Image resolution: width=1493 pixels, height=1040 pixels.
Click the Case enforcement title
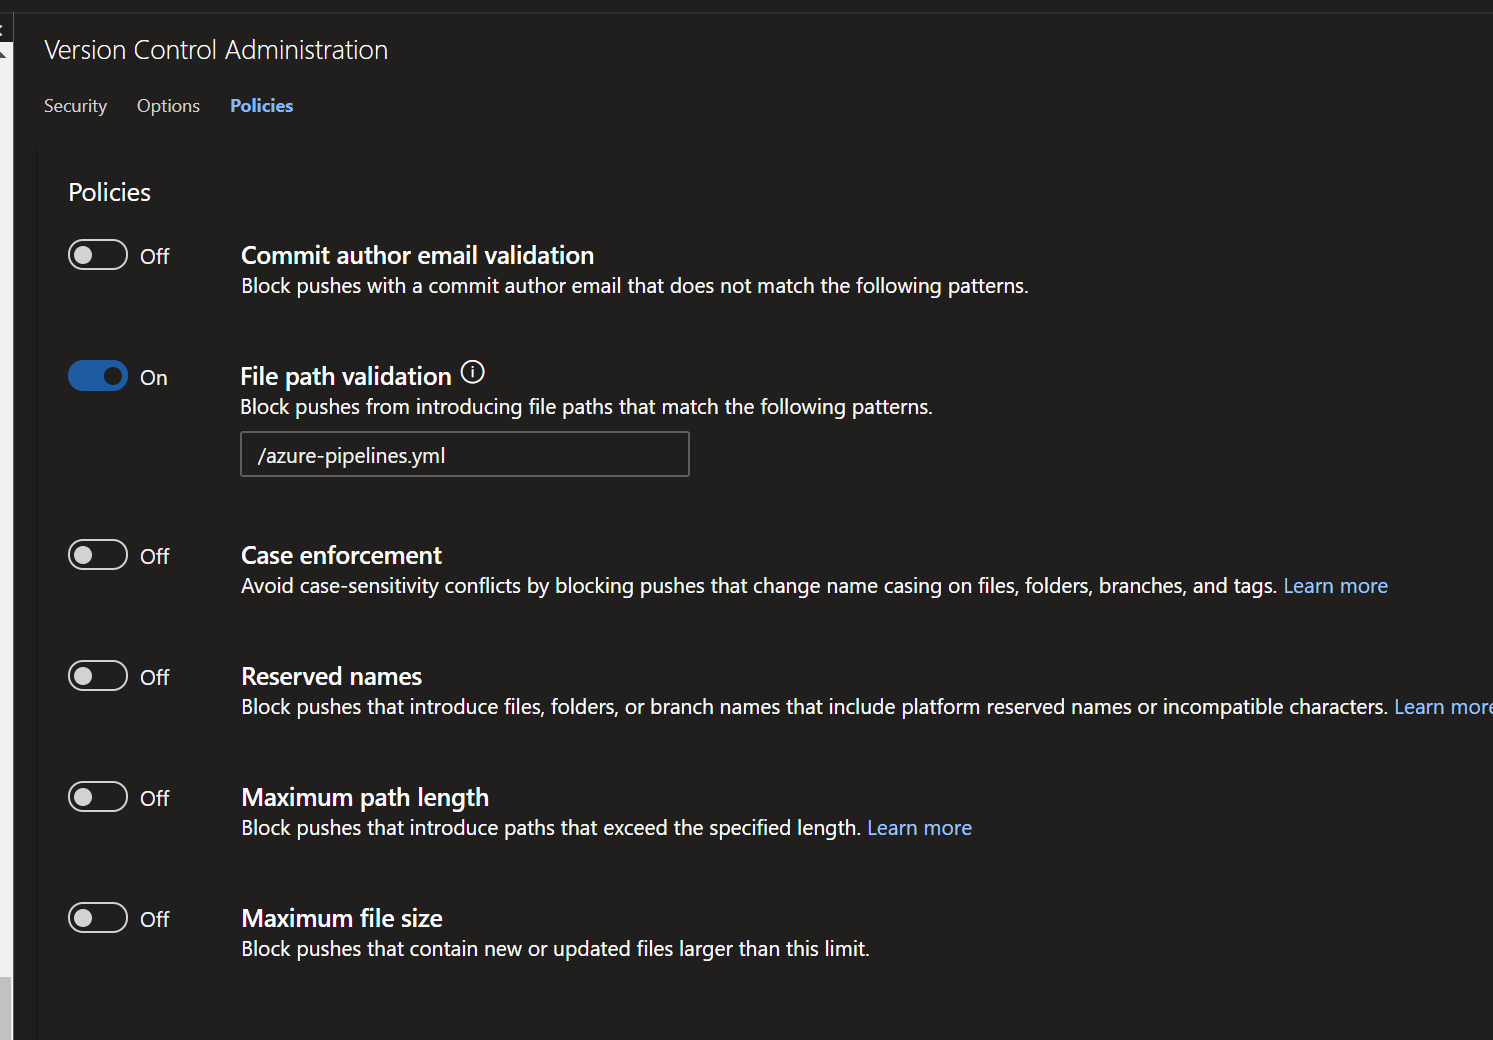(x=341, y=556)
